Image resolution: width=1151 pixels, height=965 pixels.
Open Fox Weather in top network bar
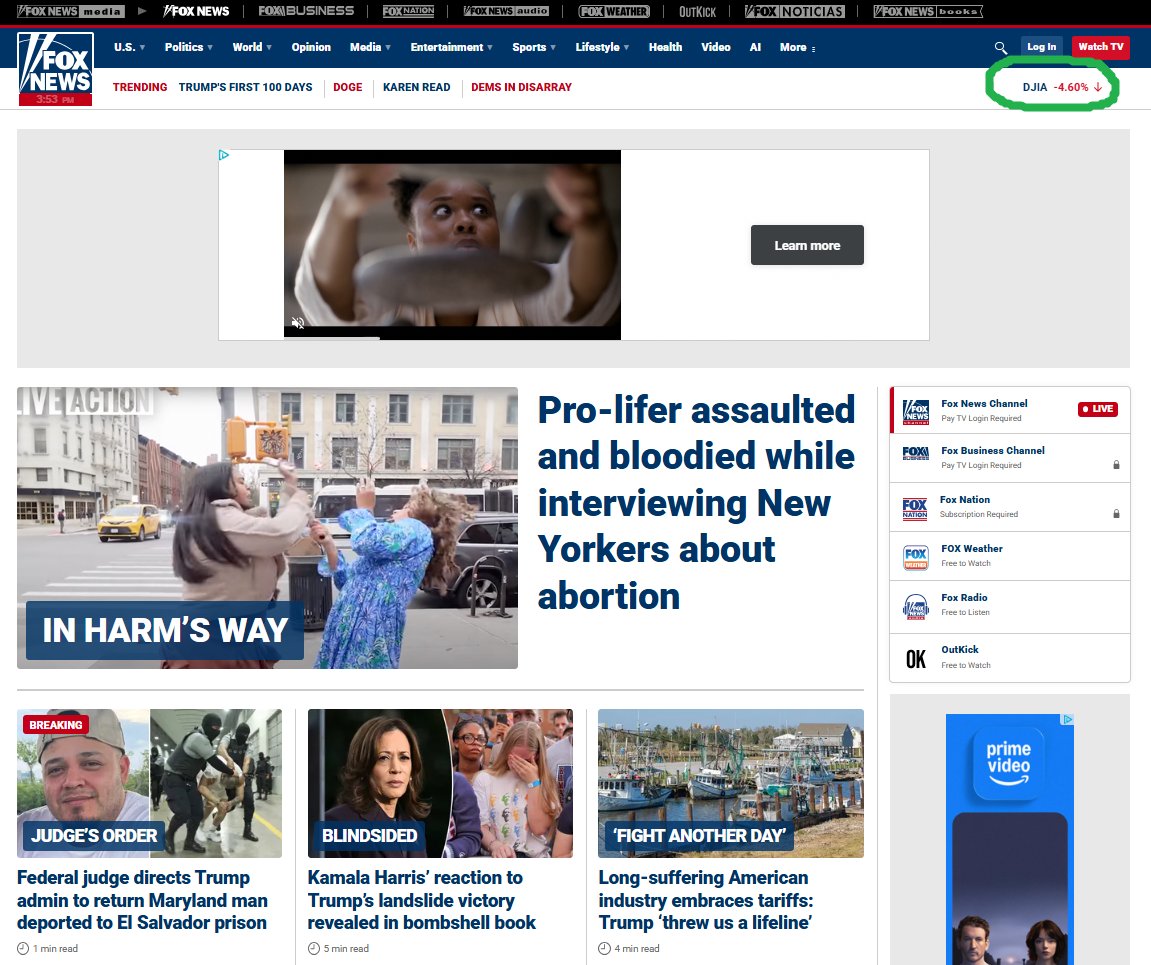point(614,11)
